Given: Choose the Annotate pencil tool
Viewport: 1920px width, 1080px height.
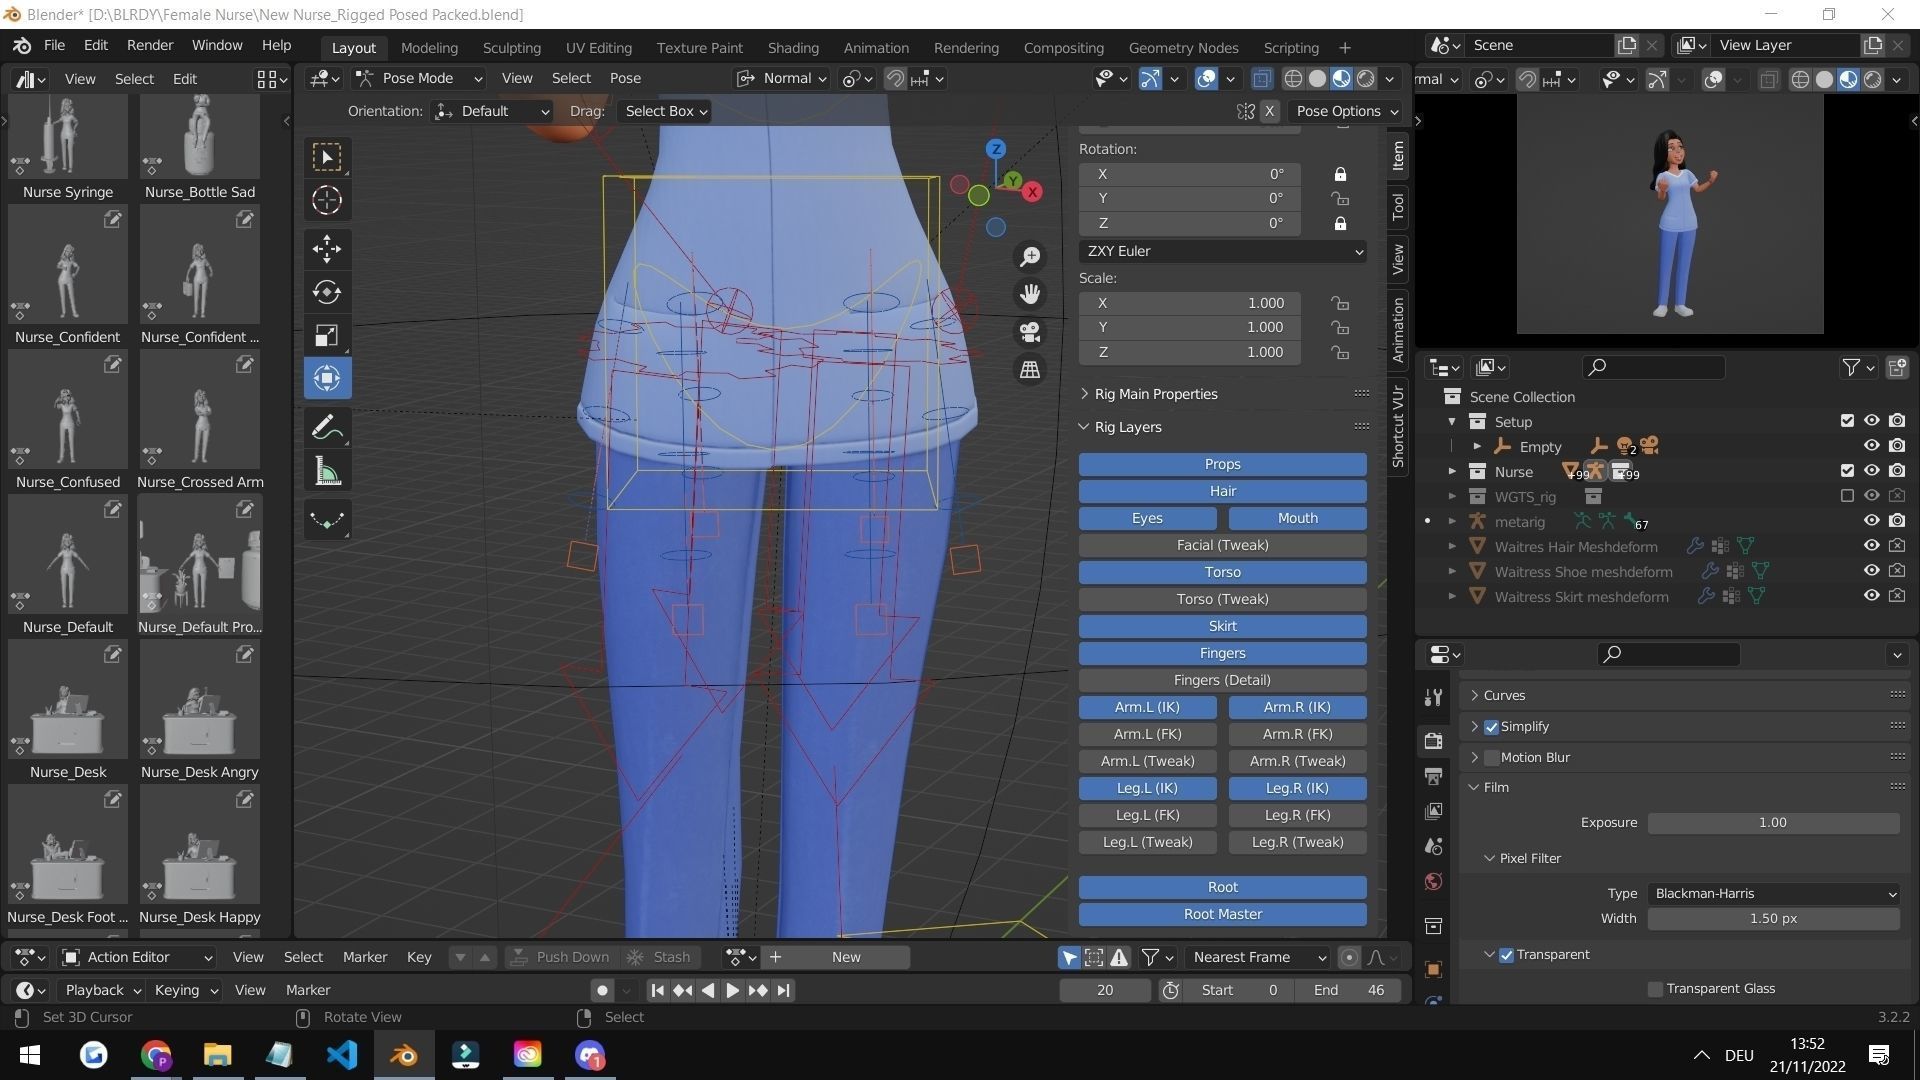Looking at the screenshot, I should [x=327, y=428].
